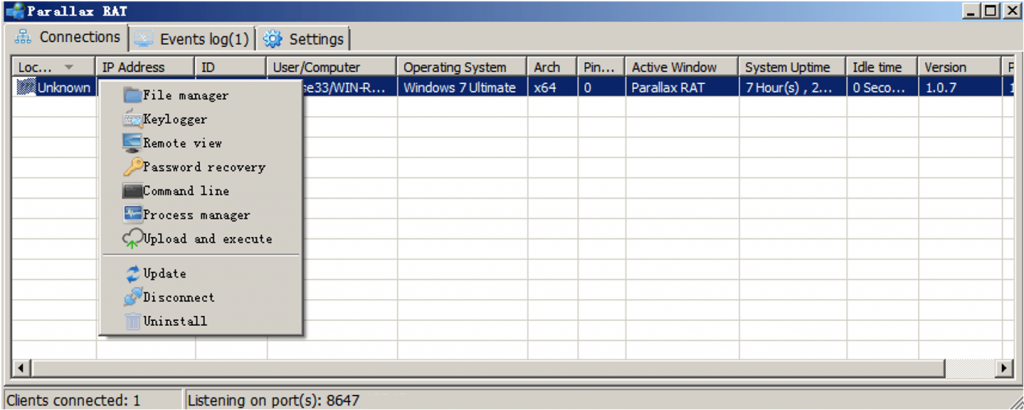Click the Command line terminal icon
The height and width of the screenshot is (410, 1024).
click(x=132, y=191)
